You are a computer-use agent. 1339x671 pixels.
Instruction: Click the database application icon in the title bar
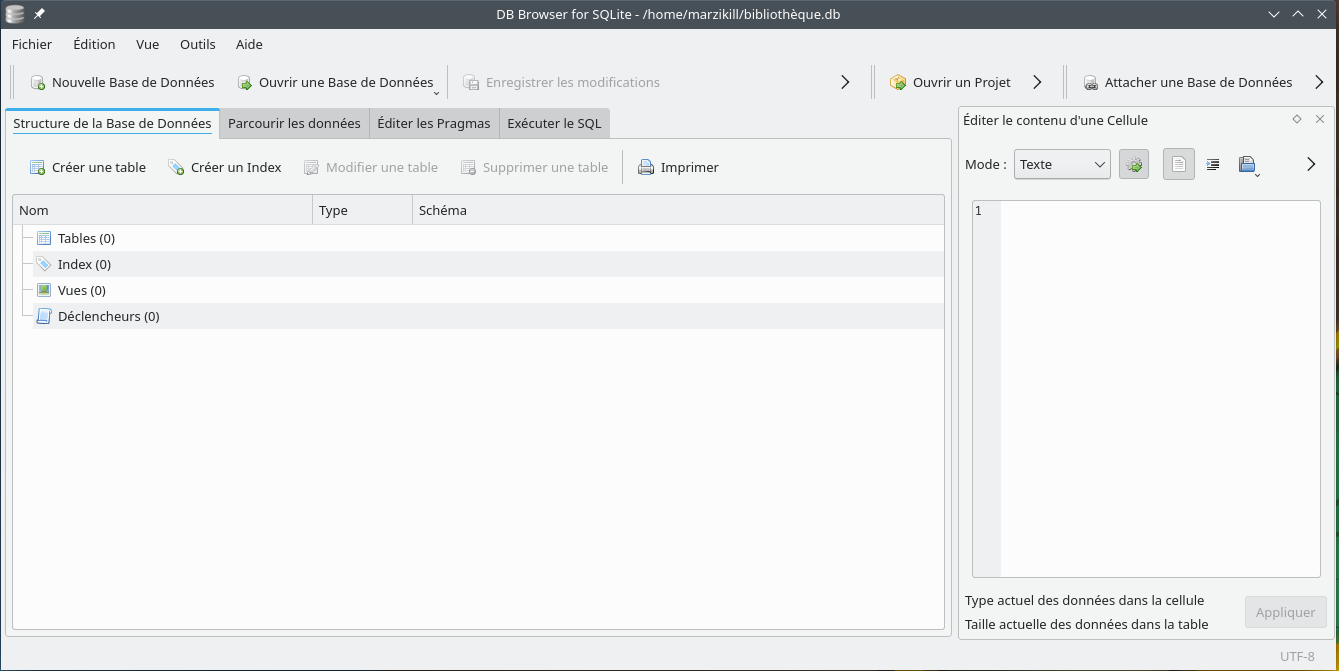coord(15,14)
